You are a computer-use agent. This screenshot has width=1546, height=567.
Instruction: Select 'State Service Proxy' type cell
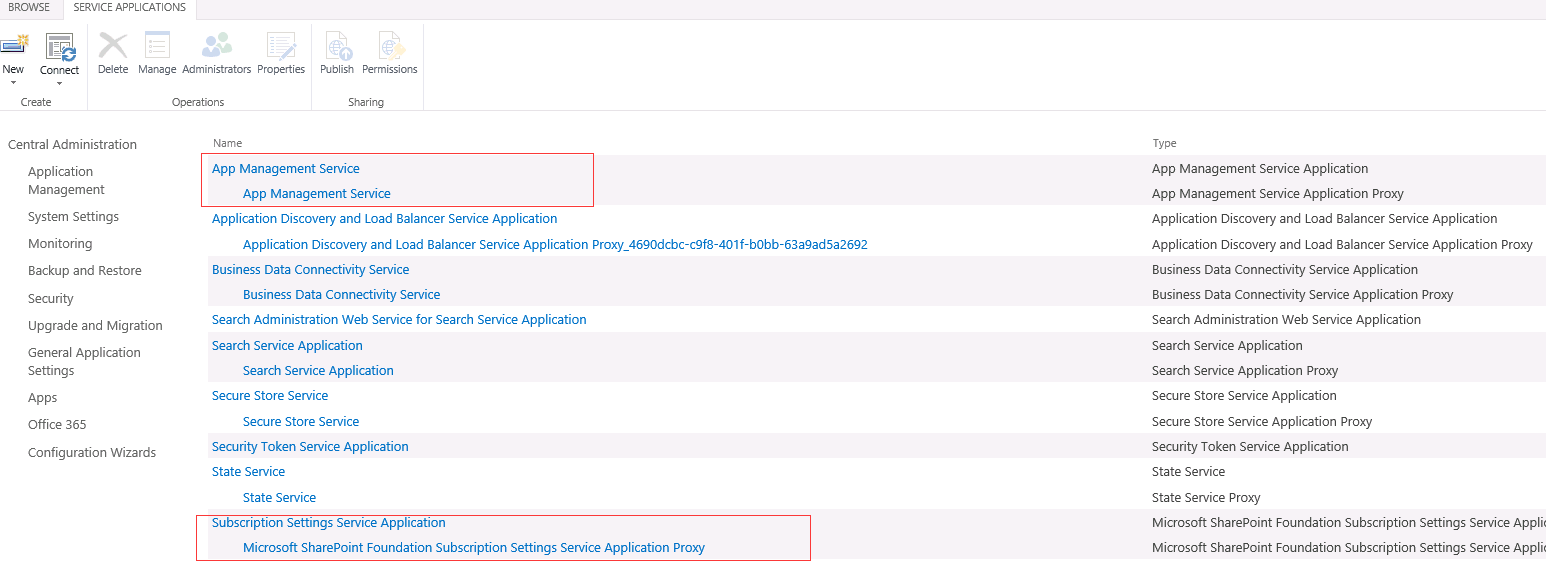point(1206,497)
